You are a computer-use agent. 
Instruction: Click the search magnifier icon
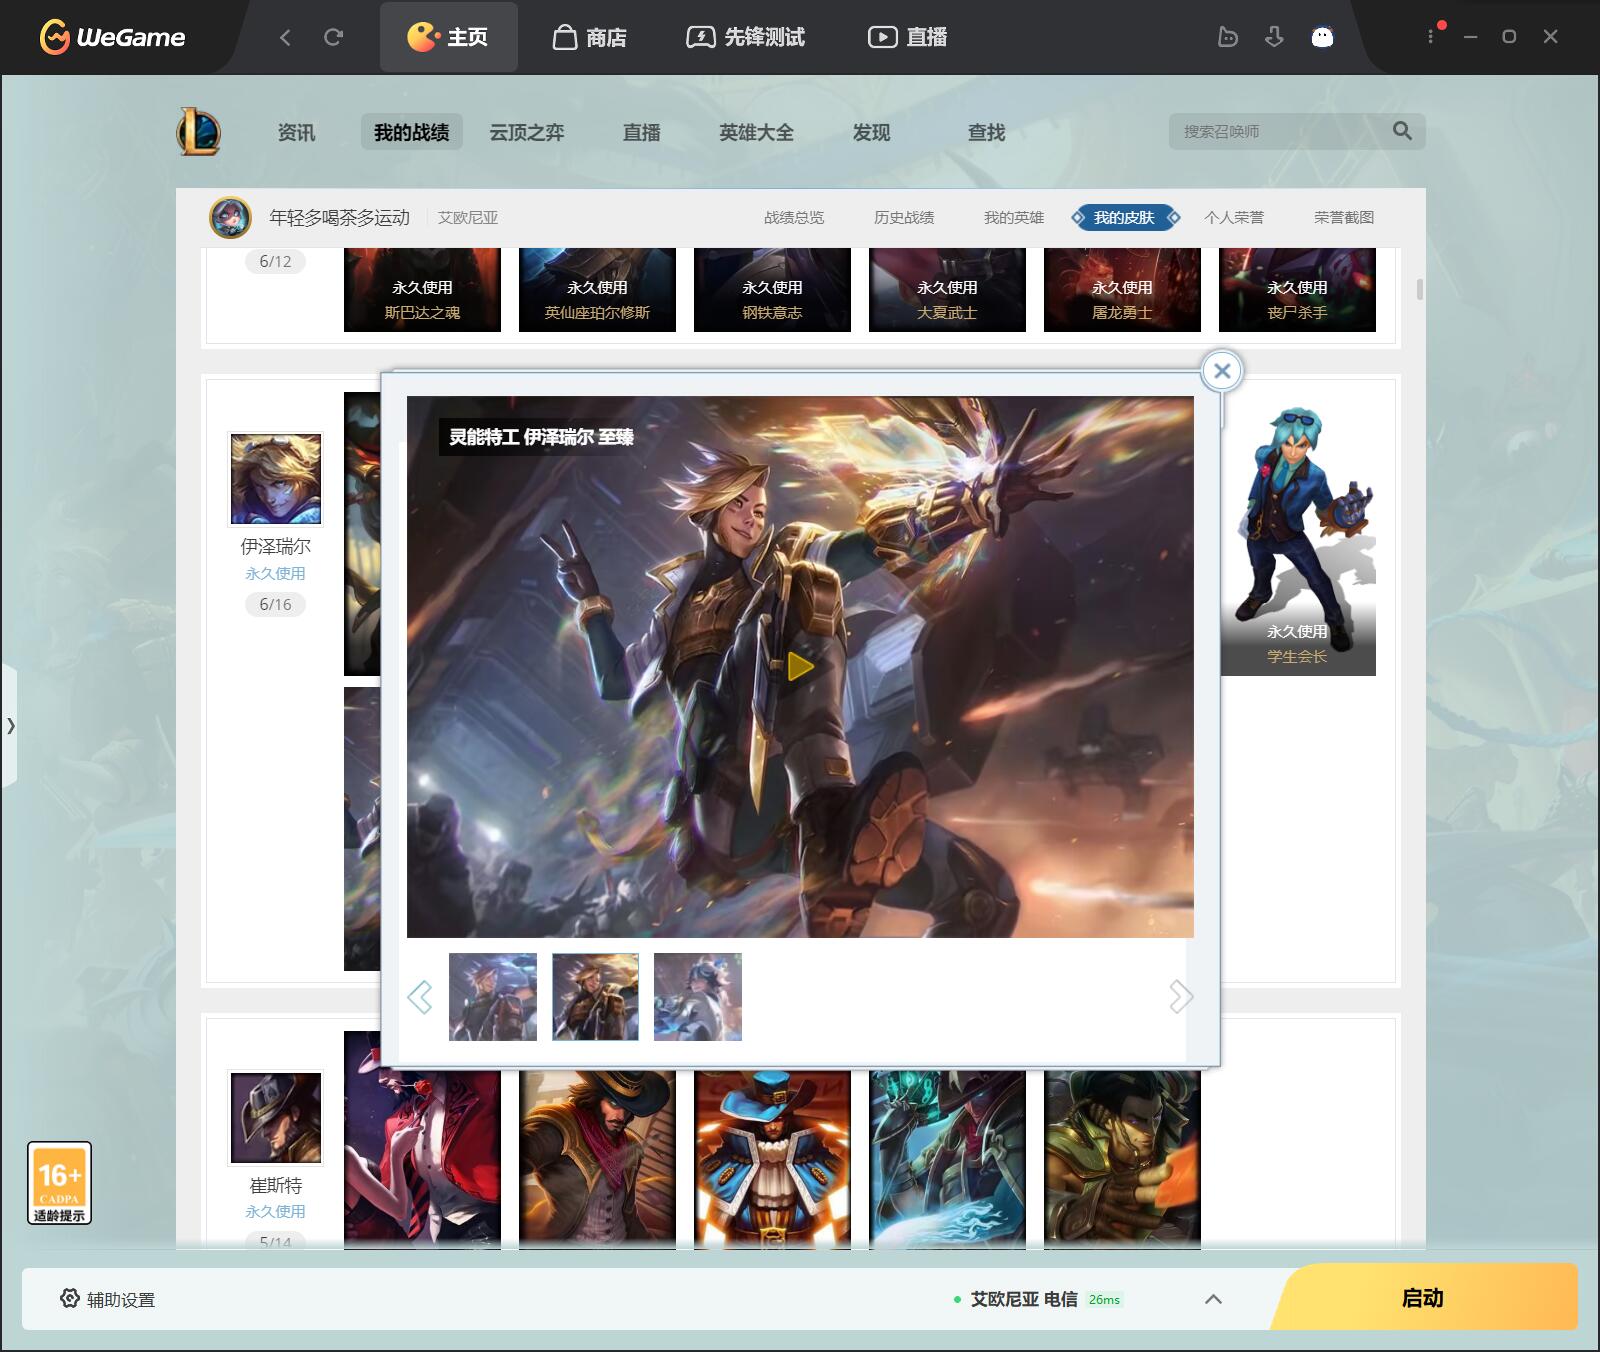pos(1402,131)
